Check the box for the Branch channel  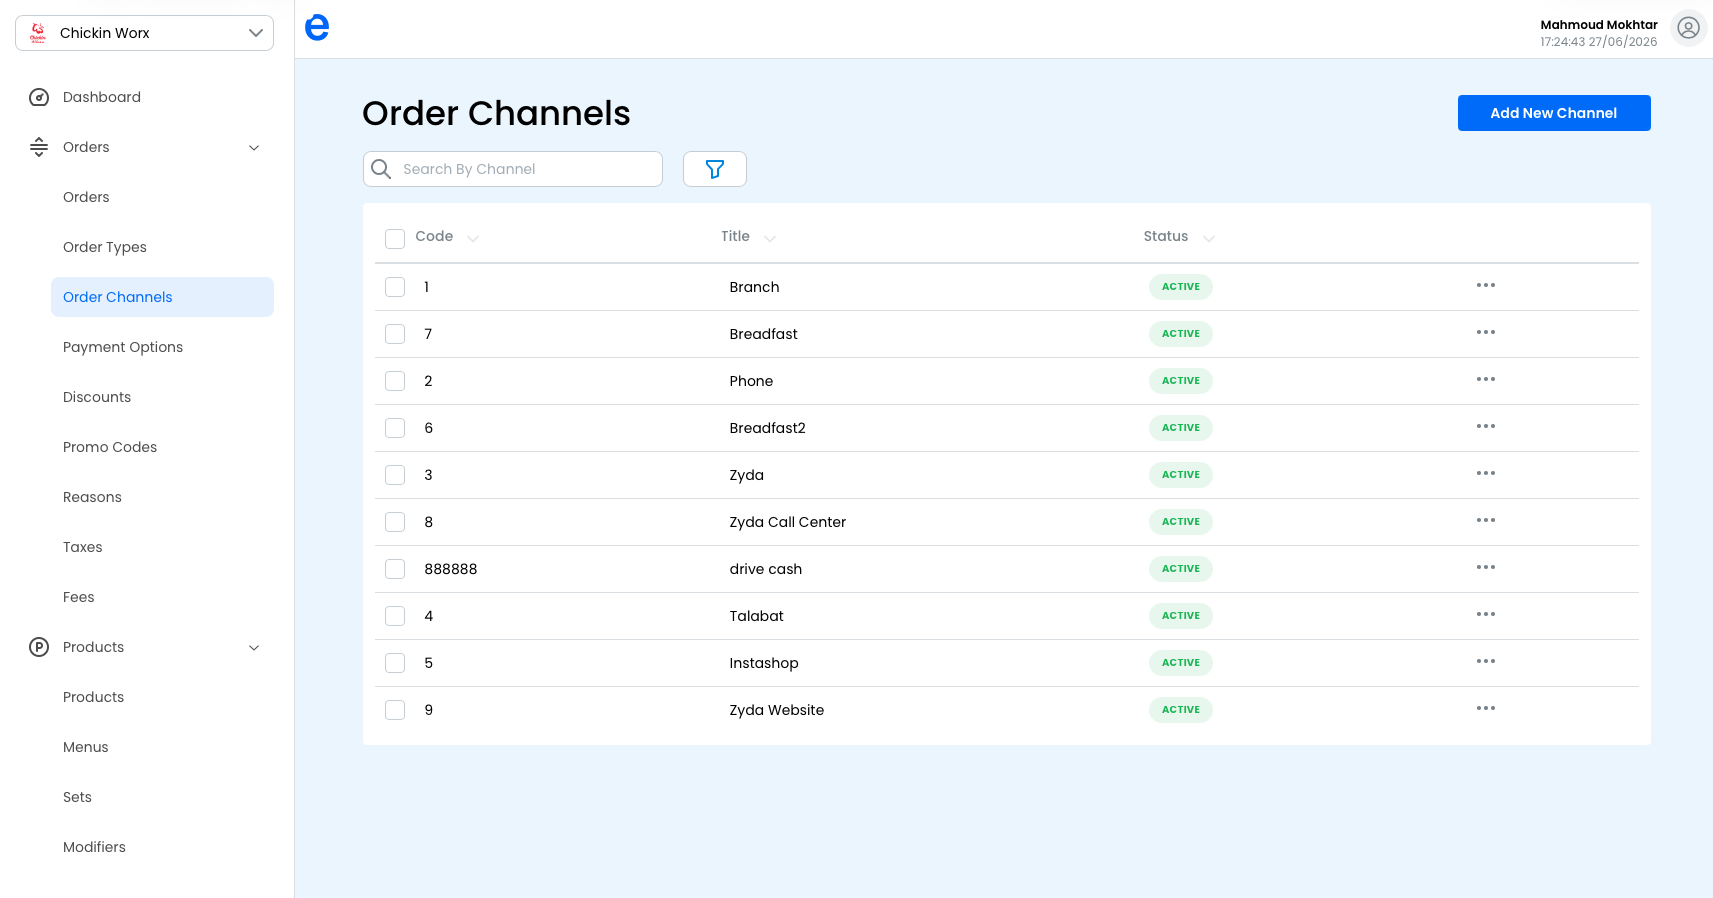[x=395, y=287]
